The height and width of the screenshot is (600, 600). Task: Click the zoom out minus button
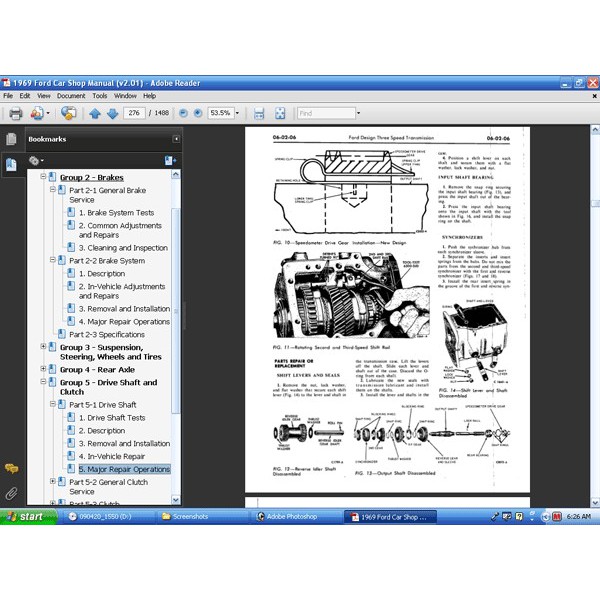click(x=183, y=113)
